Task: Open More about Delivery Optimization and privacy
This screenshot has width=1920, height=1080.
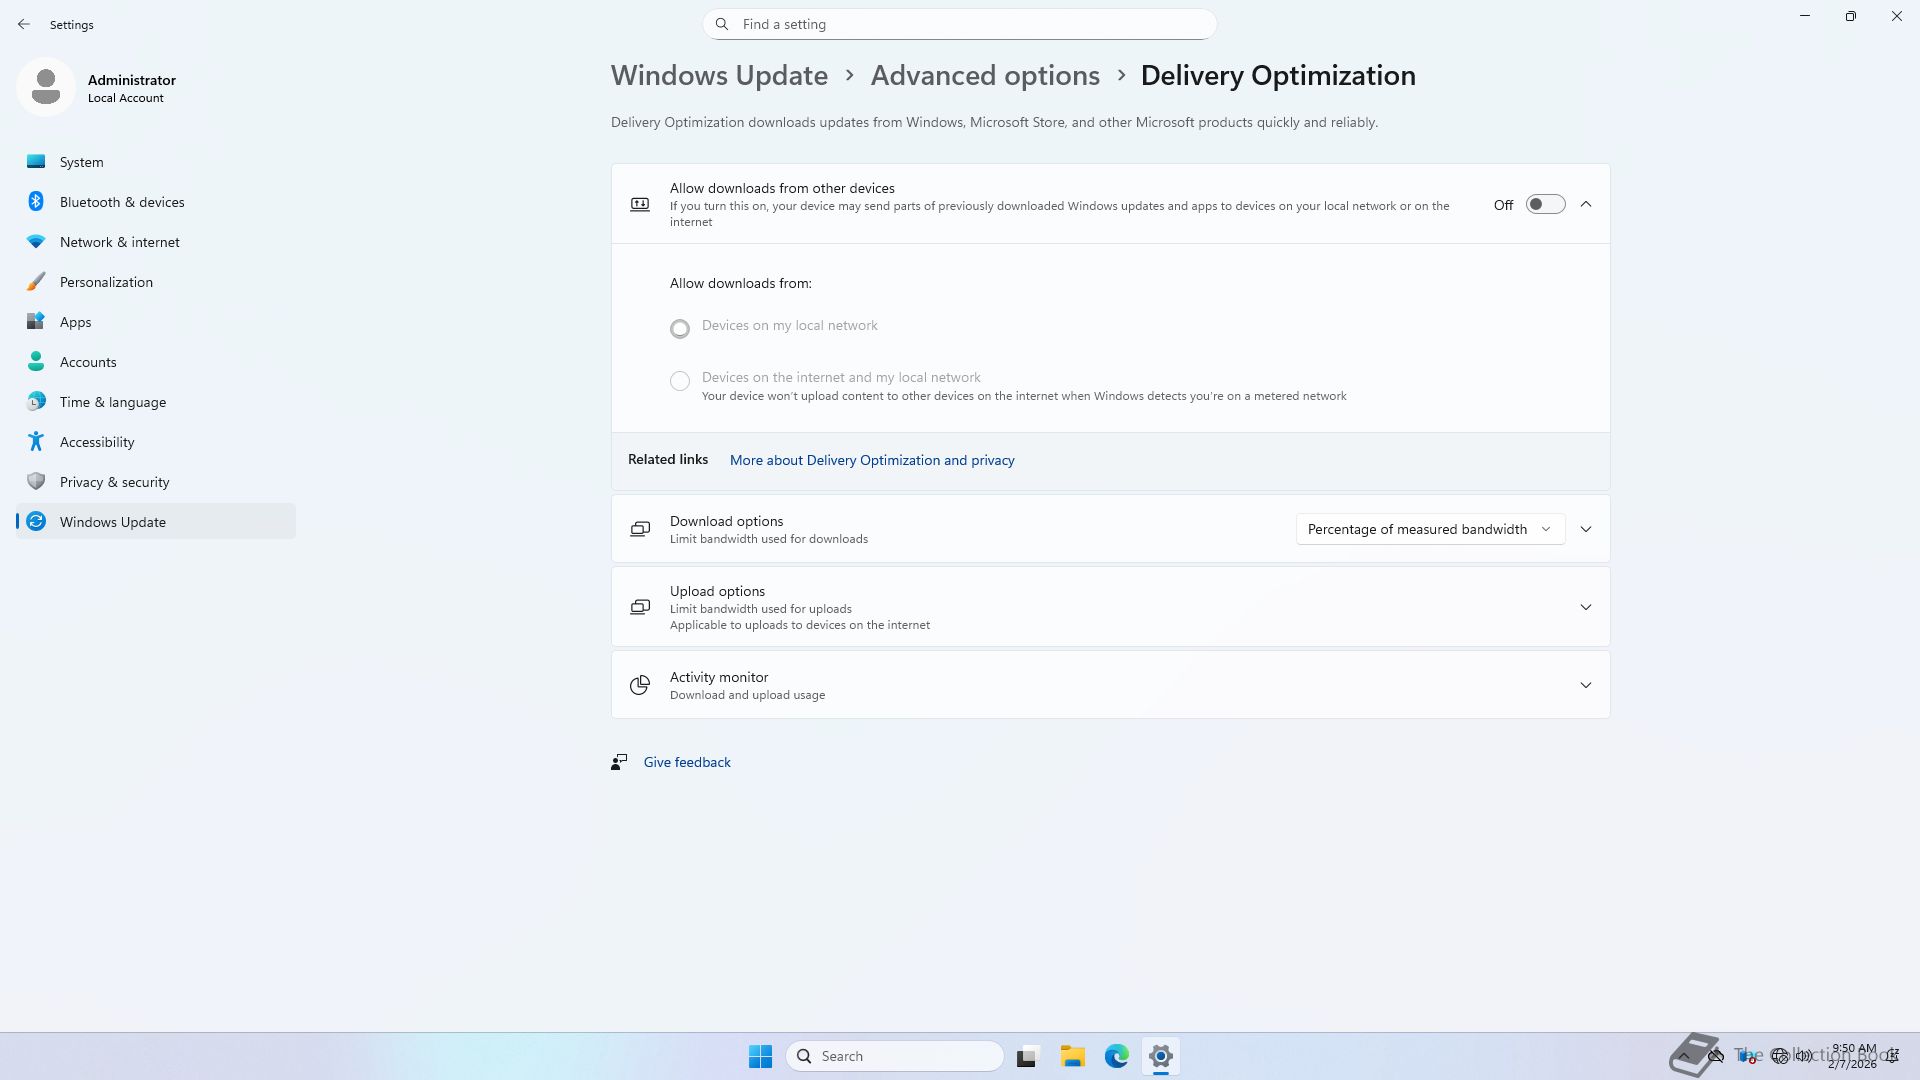Action: (x=871, y=460)
